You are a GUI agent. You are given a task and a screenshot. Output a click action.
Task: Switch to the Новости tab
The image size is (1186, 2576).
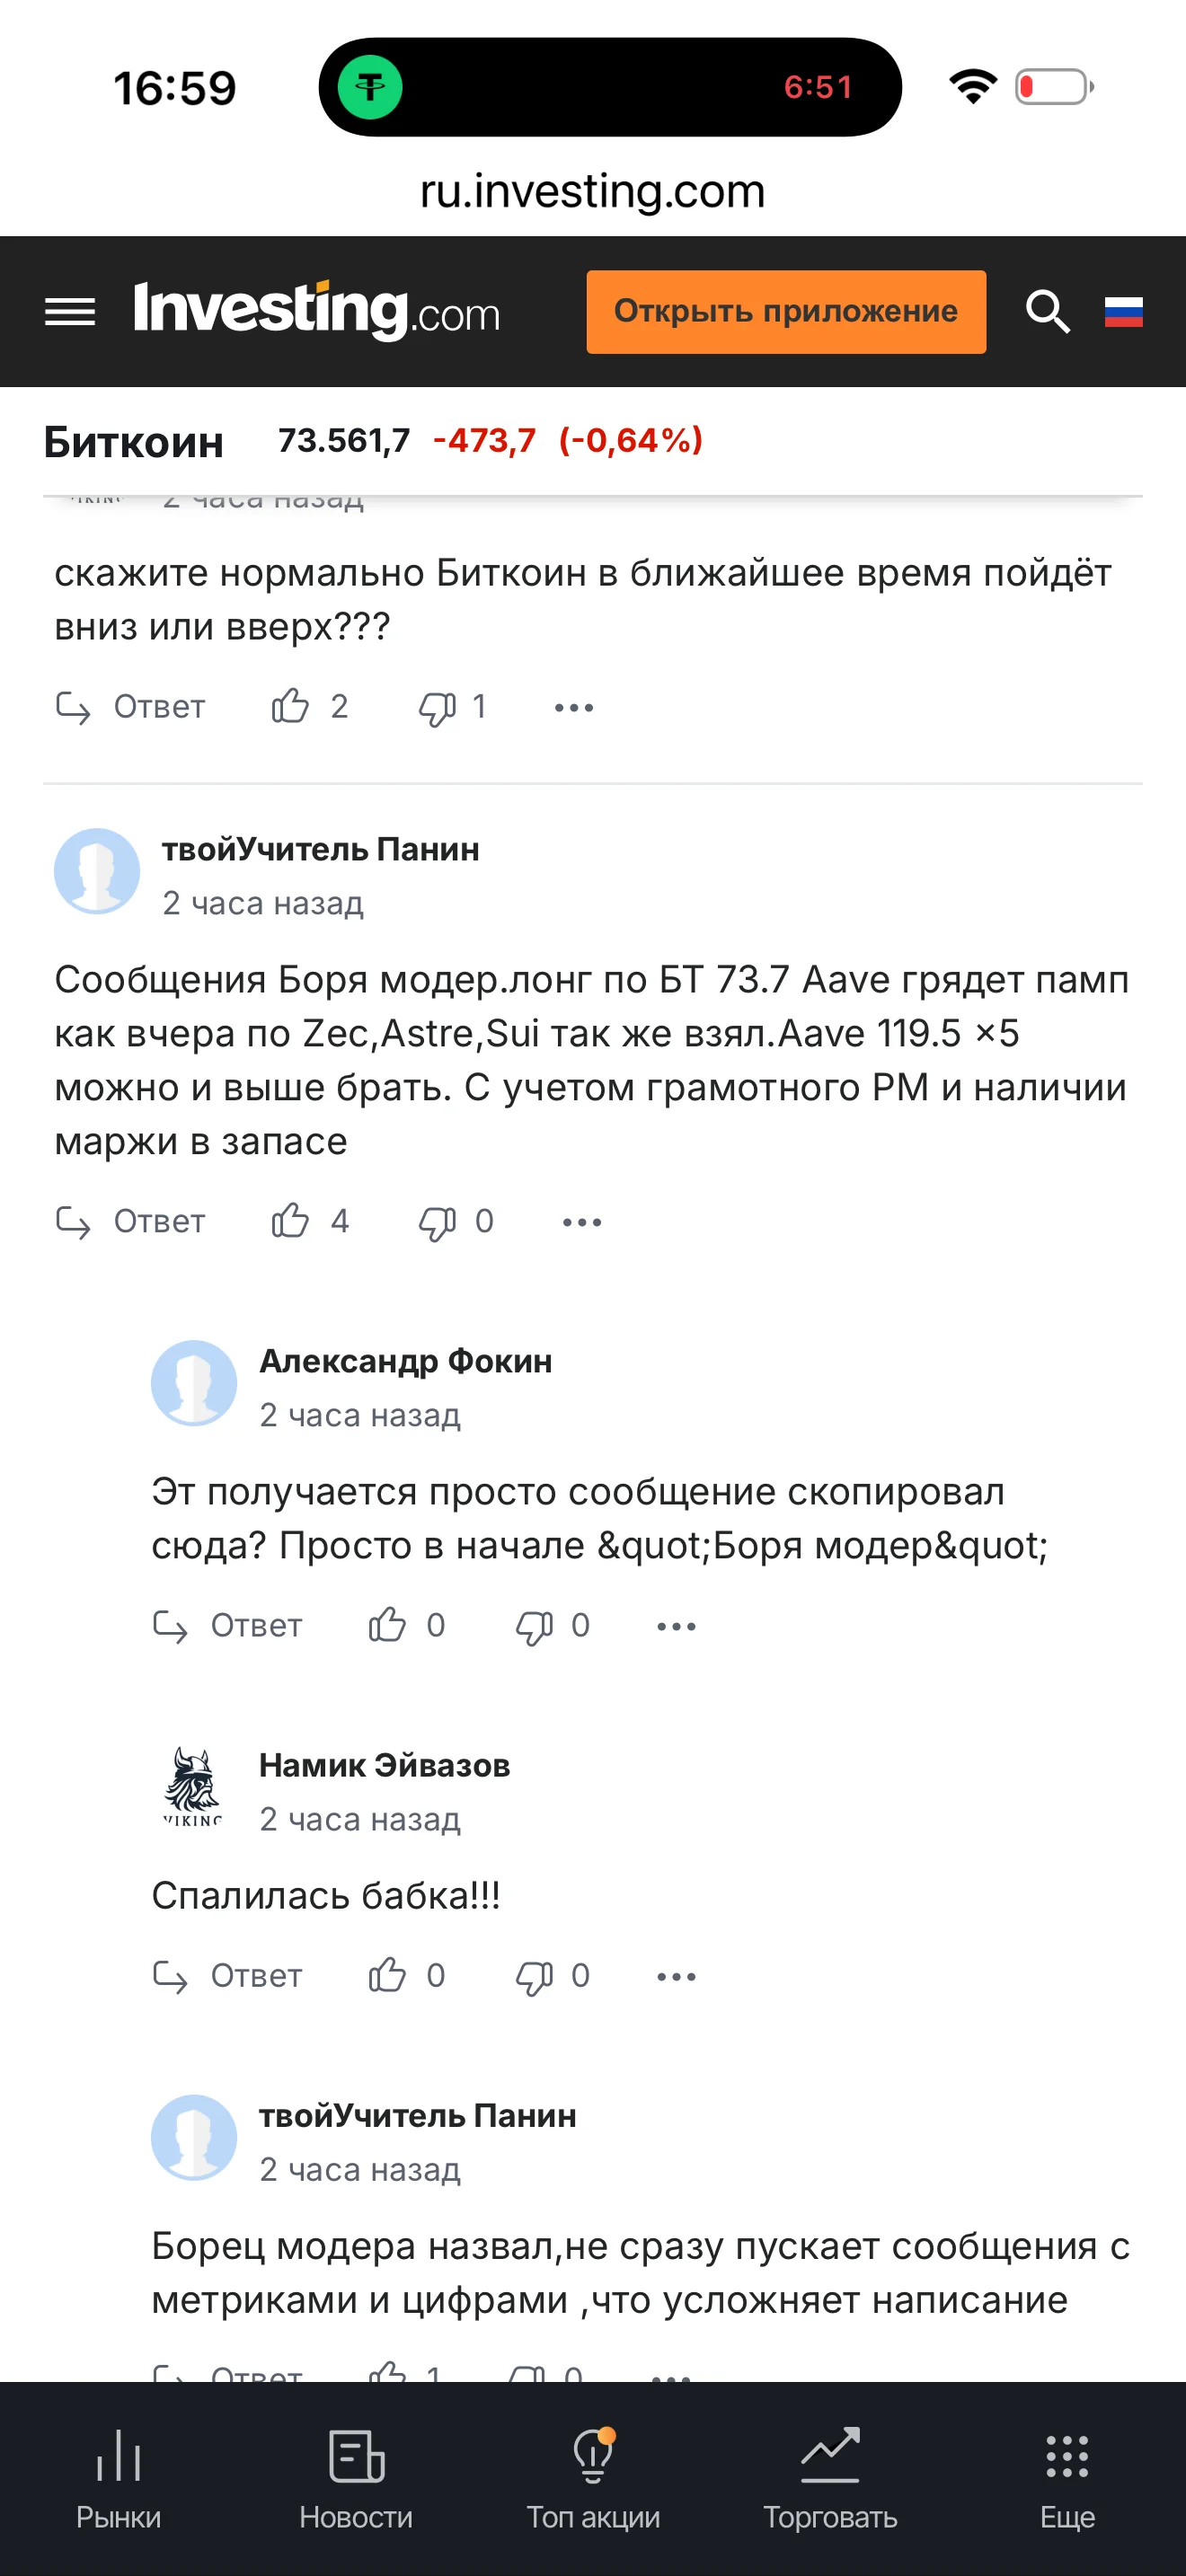pos(356,2478)
